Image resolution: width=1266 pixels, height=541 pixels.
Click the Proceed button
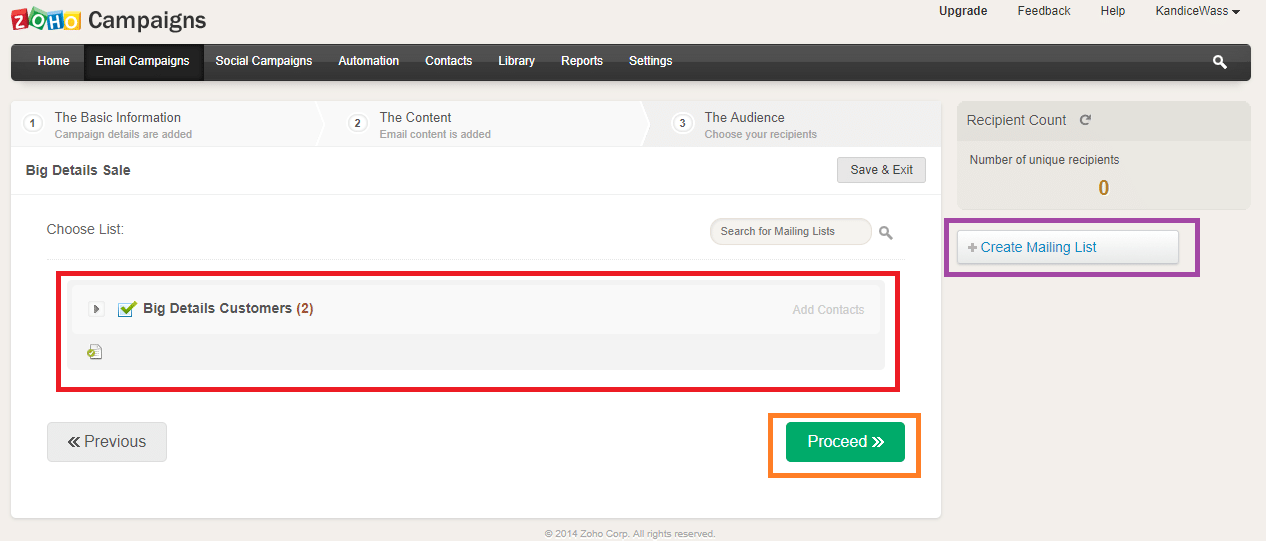click(845, 442)
